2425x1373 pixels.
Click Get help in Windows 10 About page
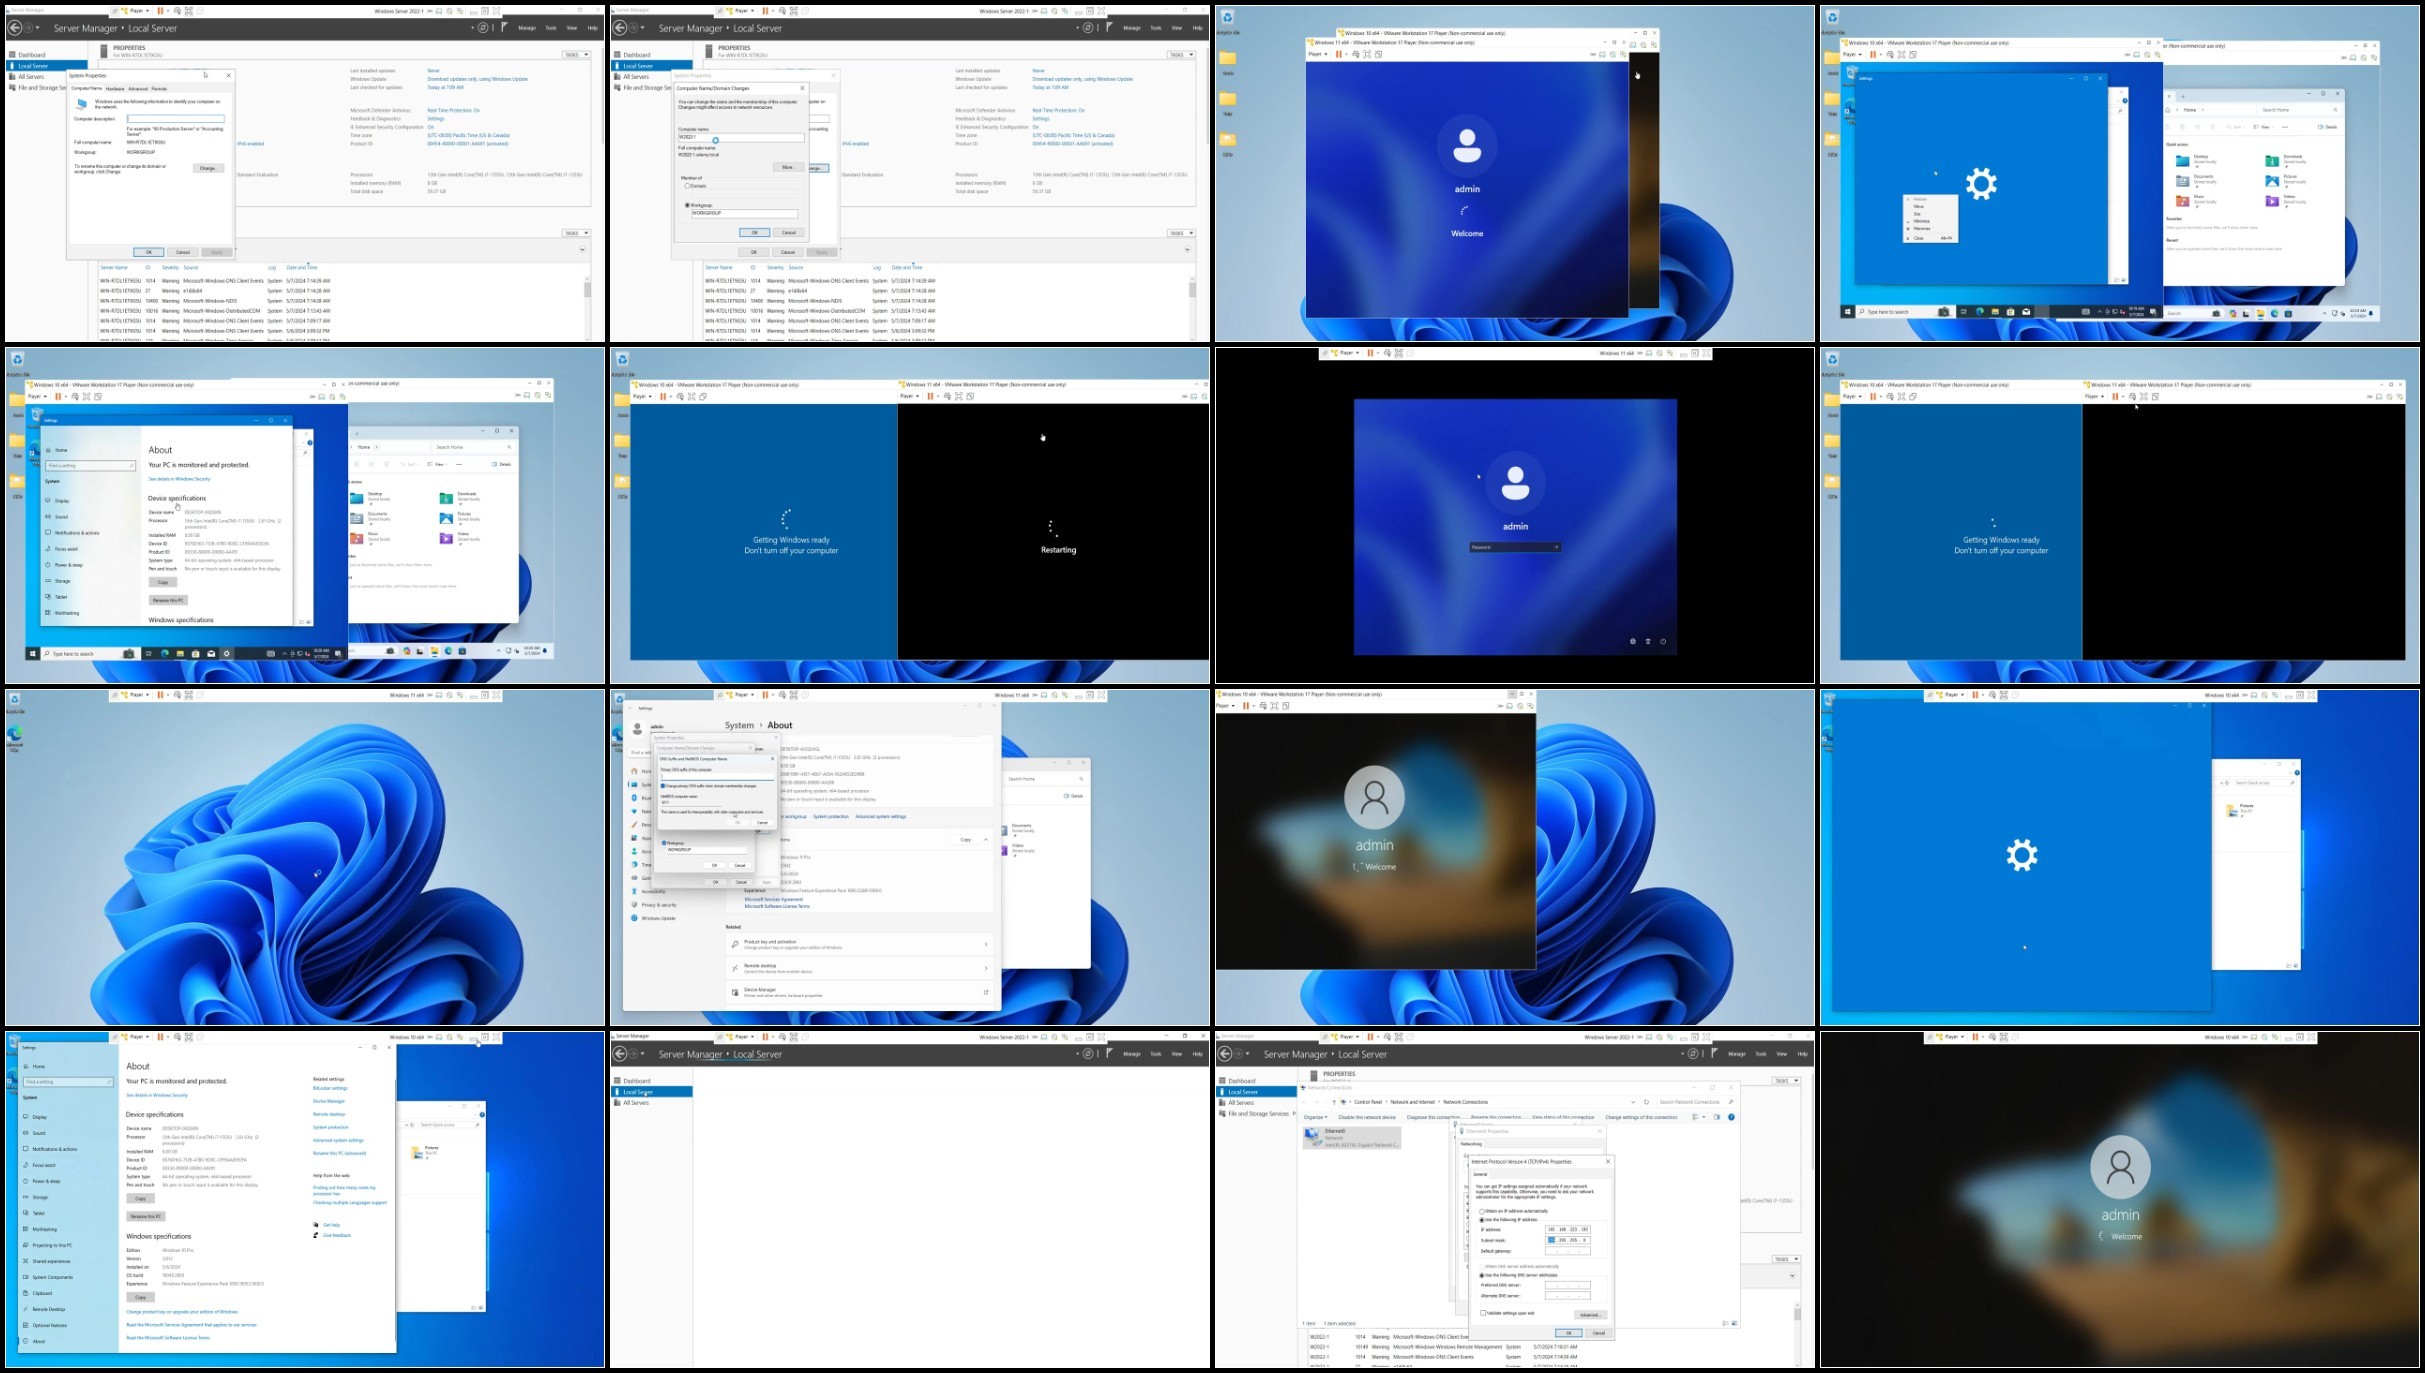pyautogui.click(x=331, y=1225)
